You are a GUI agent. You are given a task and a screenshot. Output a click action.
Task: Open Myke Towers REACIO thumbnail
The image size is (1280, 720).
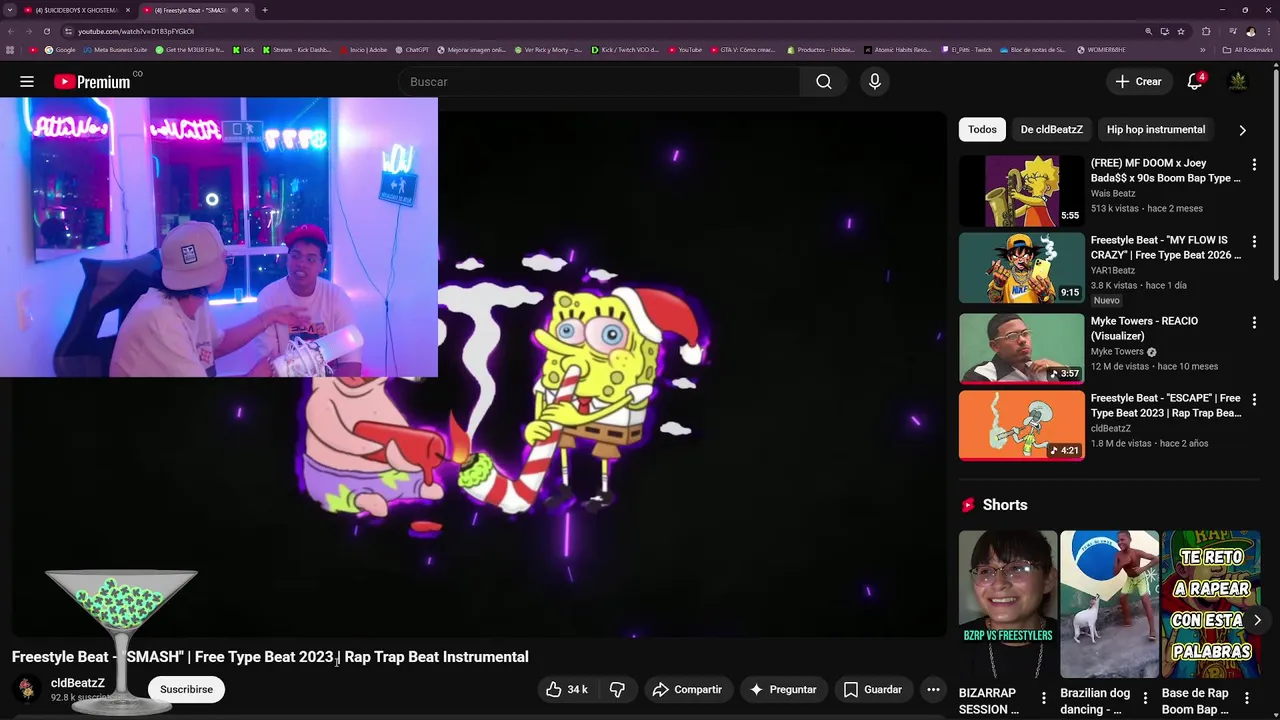pos(1021,348)
